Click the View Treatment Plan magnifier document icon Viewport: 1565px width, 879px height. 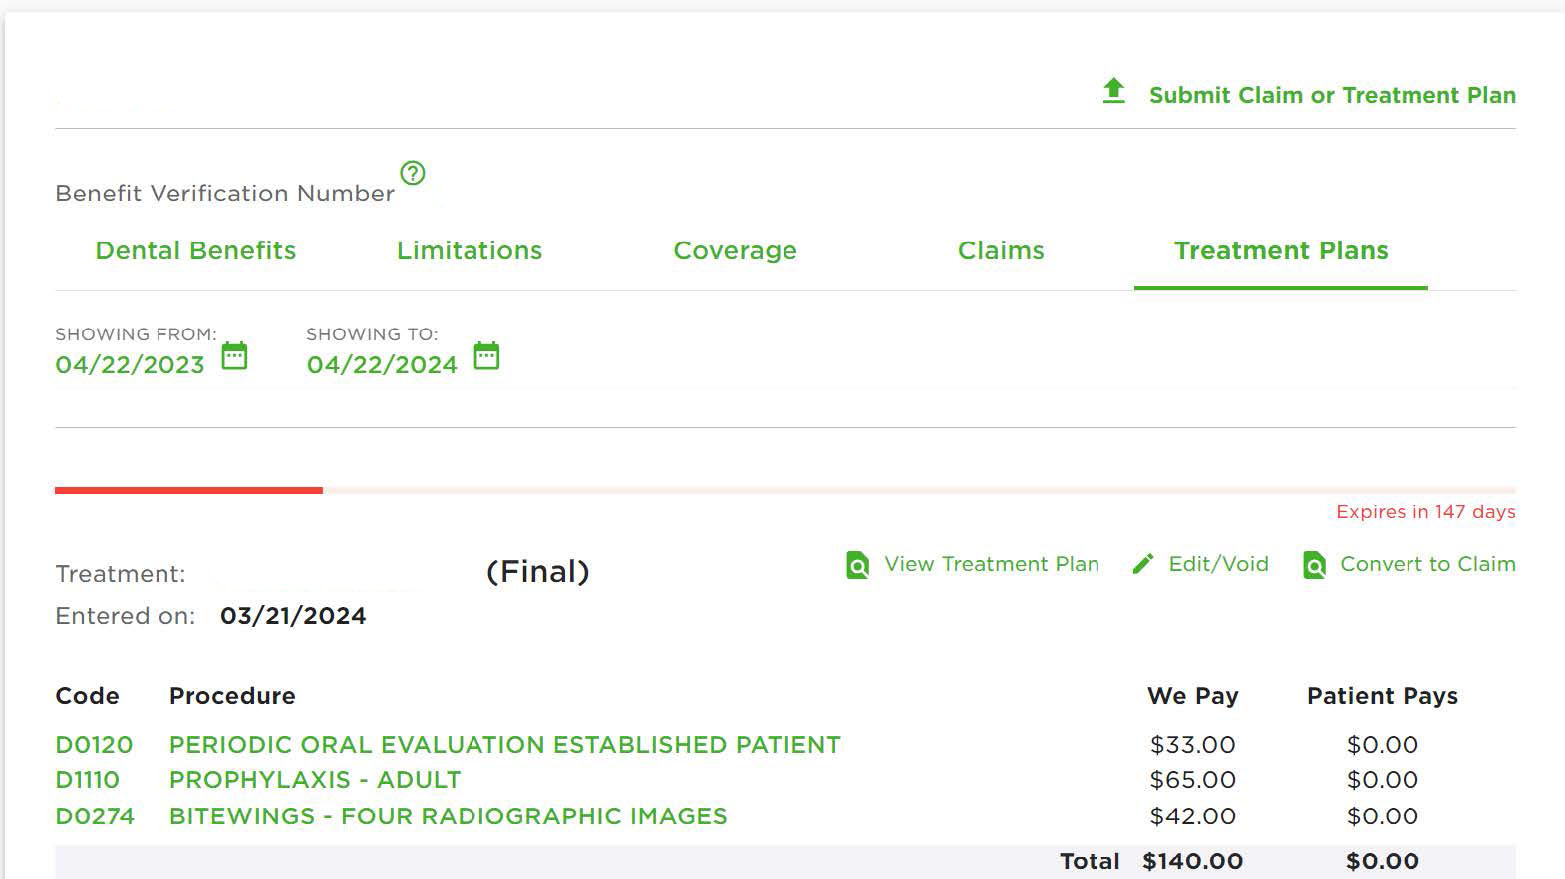[857, 565]
